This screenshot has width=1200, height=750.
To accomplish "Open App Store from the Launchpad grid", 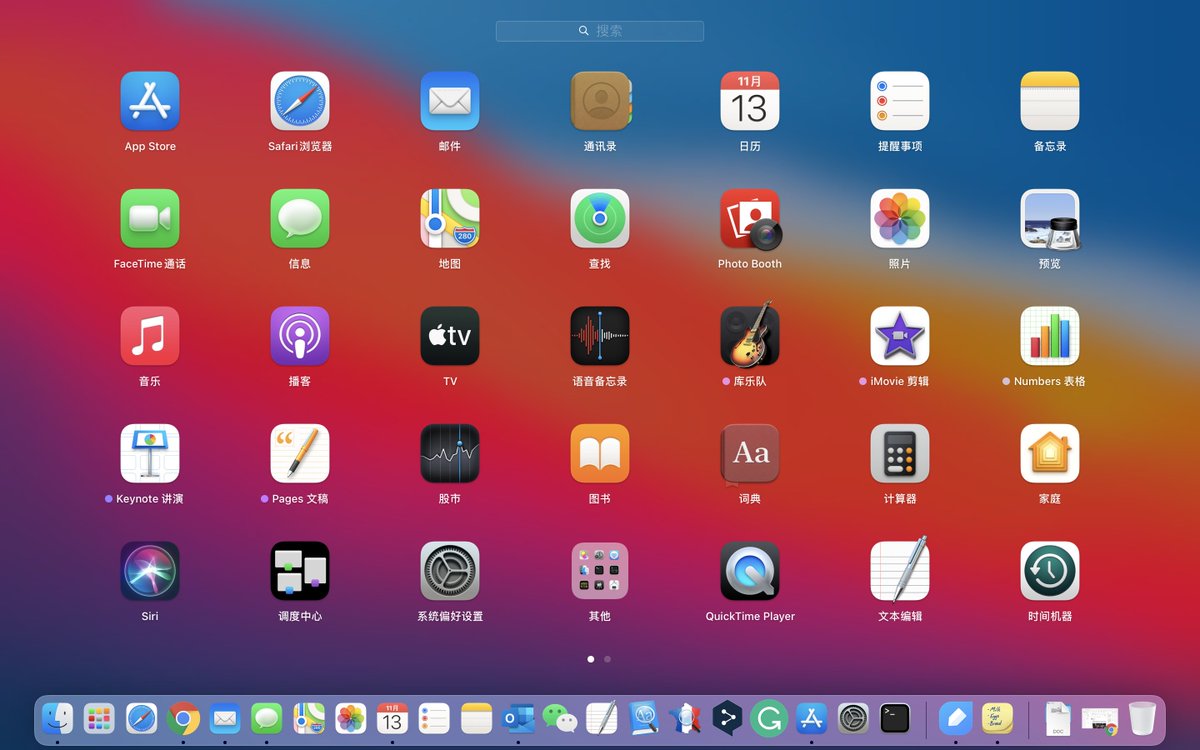I will (150, 101).
